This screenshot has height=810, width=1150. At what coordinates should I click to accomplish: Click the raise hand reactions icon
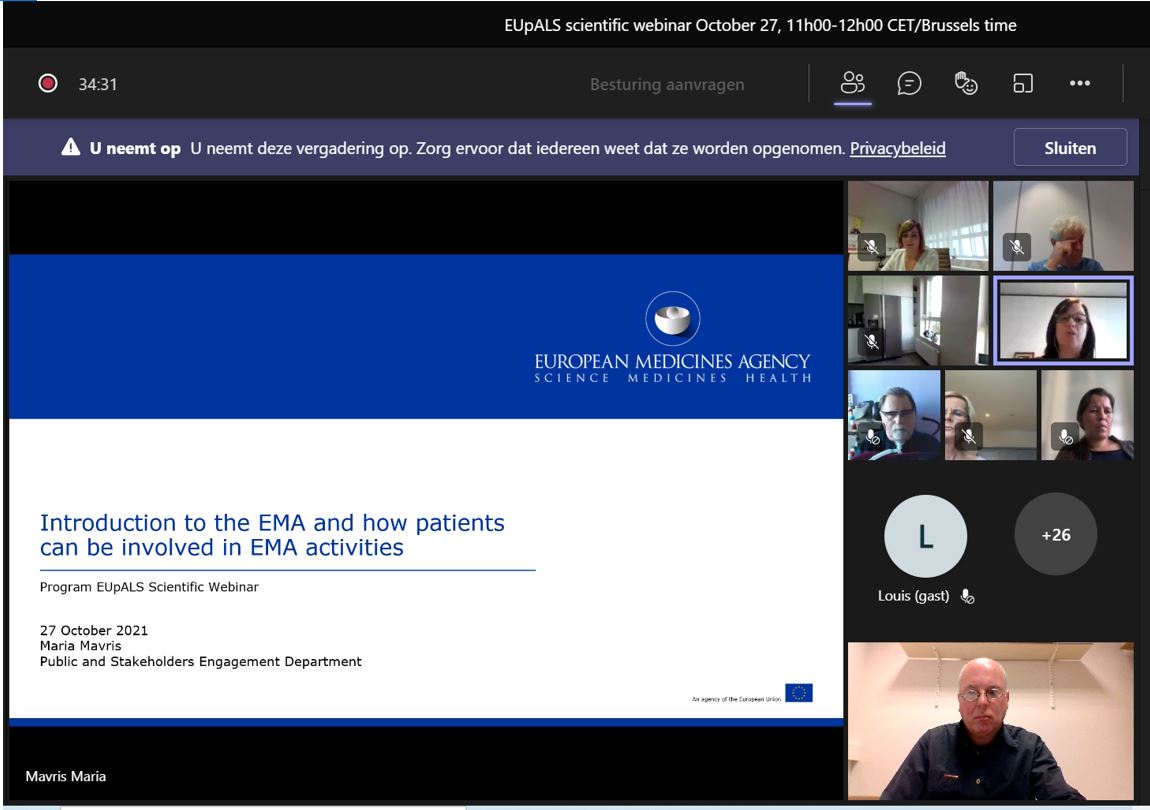(x=965, y=83)
